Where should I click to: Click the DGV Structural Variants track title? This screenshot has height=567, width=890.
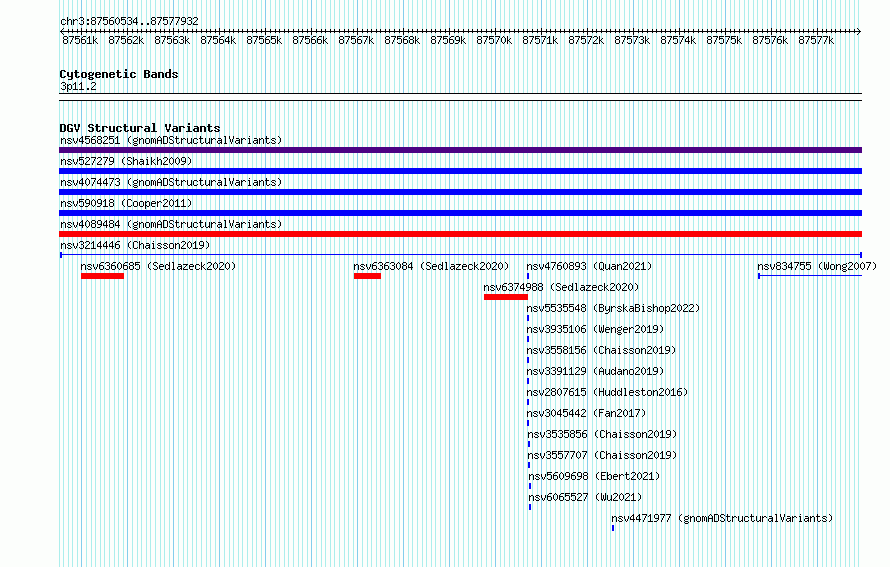click(x=140, y=128)
